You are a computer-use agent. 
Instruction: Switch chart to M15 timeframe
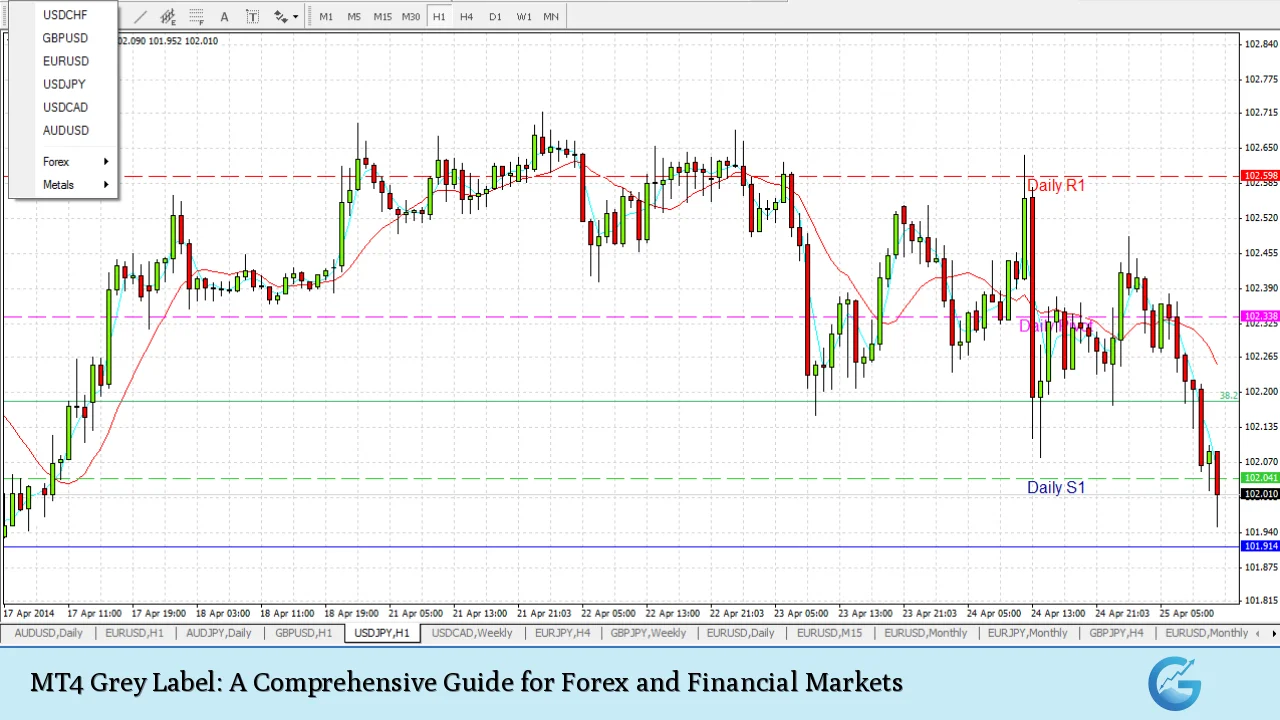pyautogui.click(x=382, y=16)
